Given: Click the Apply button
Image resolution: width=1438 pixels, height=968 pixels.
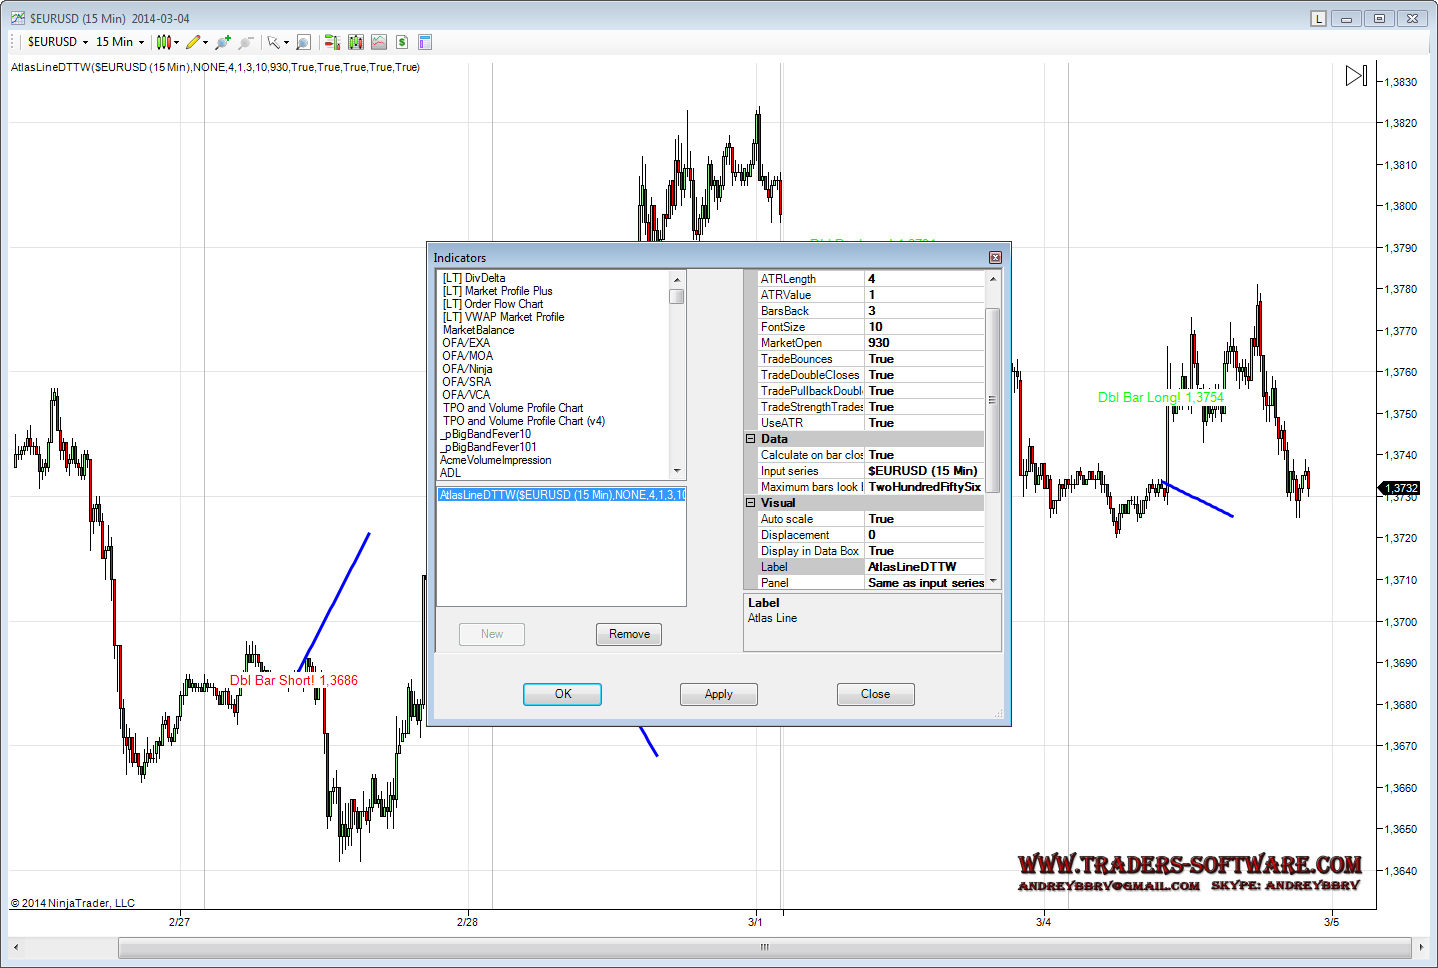Looking at the screenshot, I should pyautogui.click(x=718, y=694).
